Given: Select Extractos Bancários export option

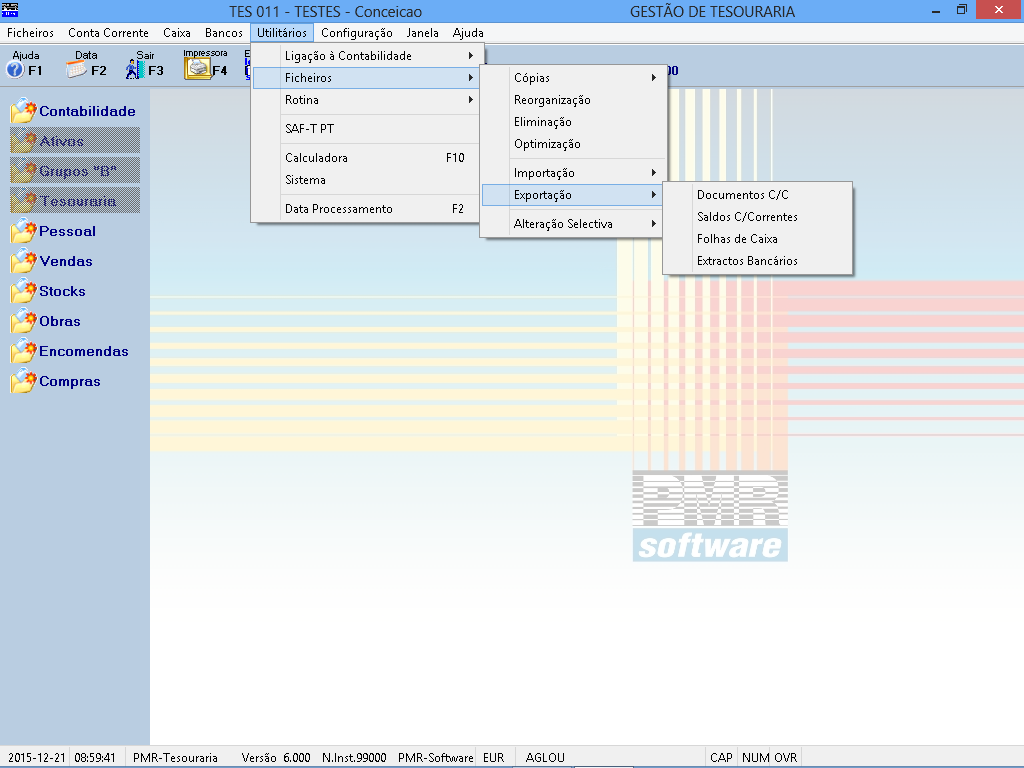Looking at the screenshot, I should 758,261.
